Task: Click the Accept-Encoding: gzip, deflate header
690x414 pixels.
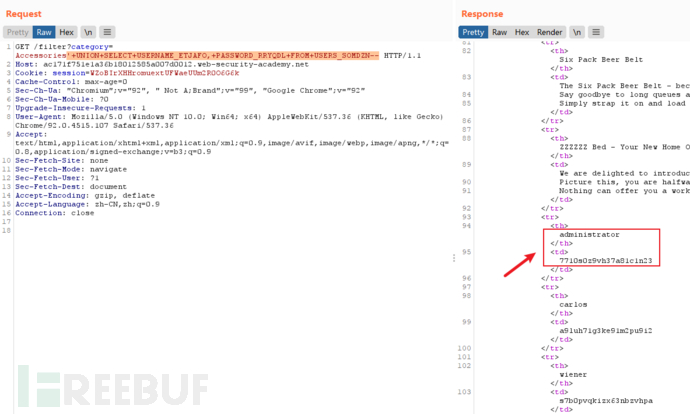Action: coord(85,196)
